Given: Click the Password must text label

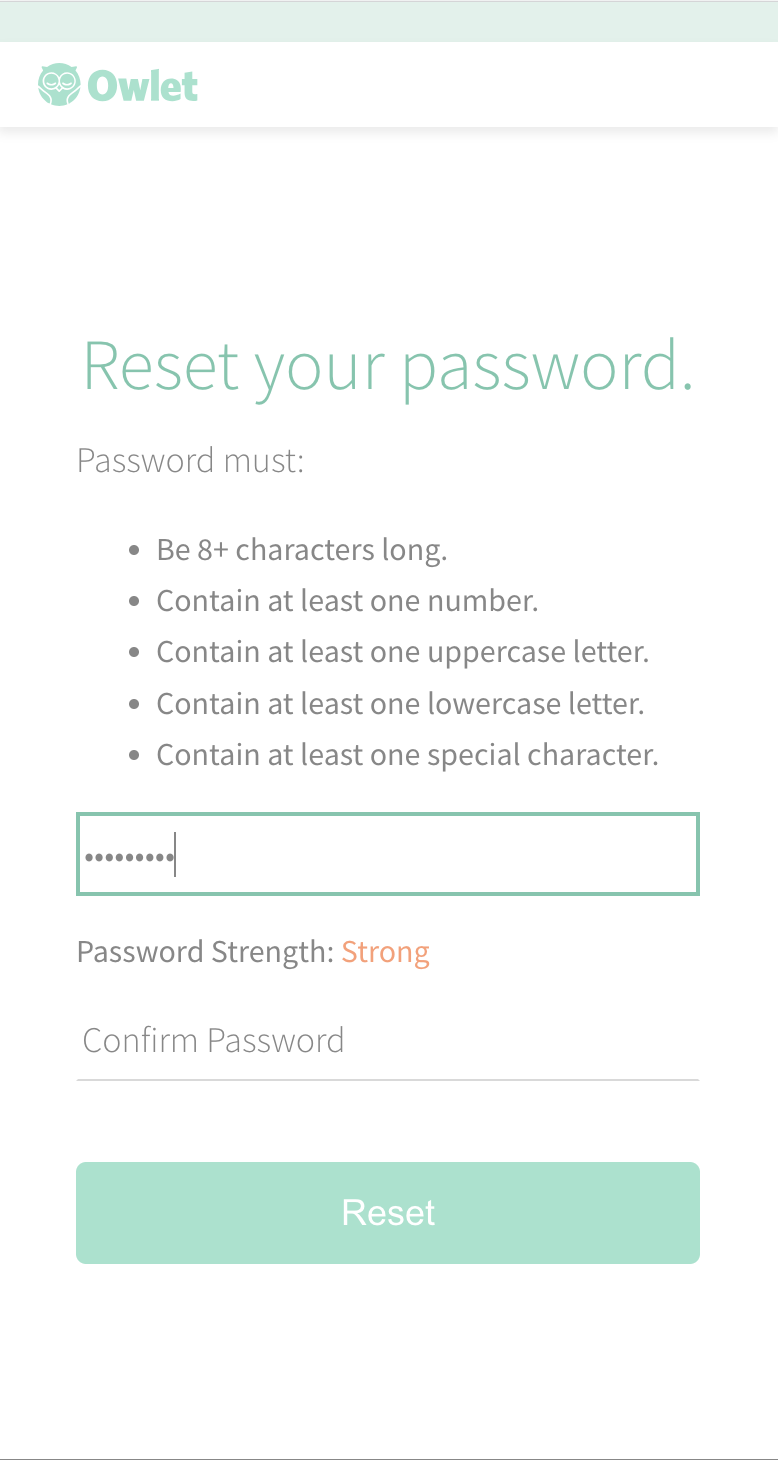Looking at the screenshot, I should [x=189, y=460].
